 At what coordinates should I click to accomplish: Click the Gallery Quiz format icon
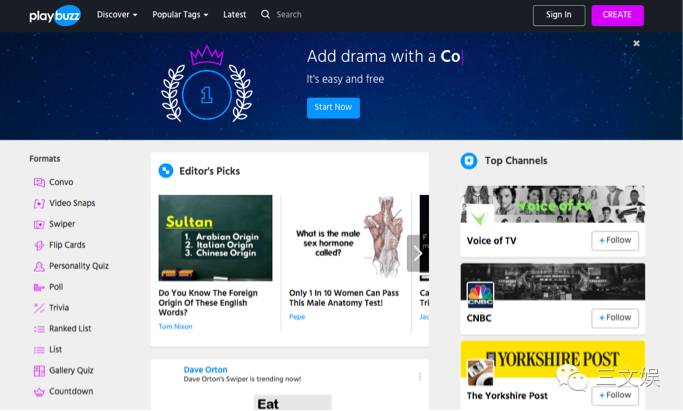(39, 371)
